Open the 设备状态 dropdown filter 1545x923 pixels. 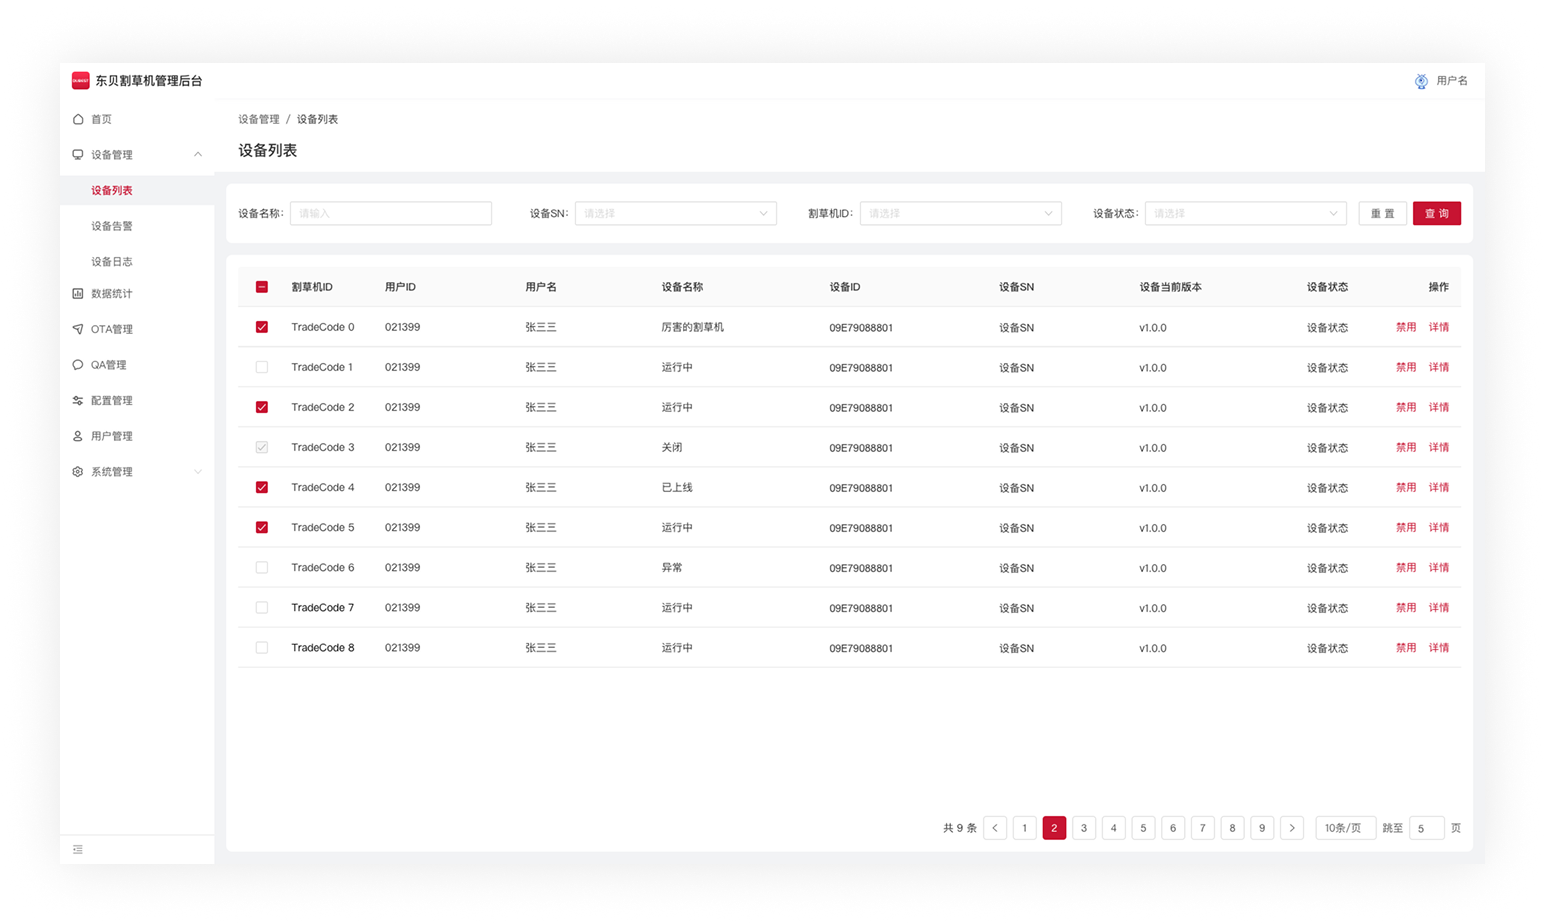click(x=1245, y=213)
